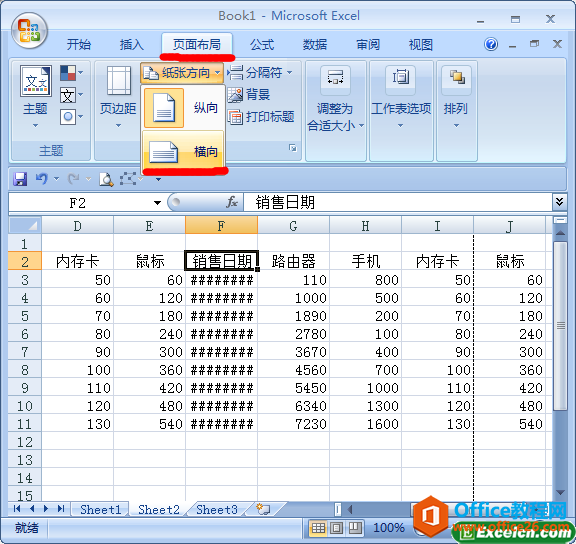Click cell with value 1890
This screenshot has width=576, height=544.
point(294,316)
